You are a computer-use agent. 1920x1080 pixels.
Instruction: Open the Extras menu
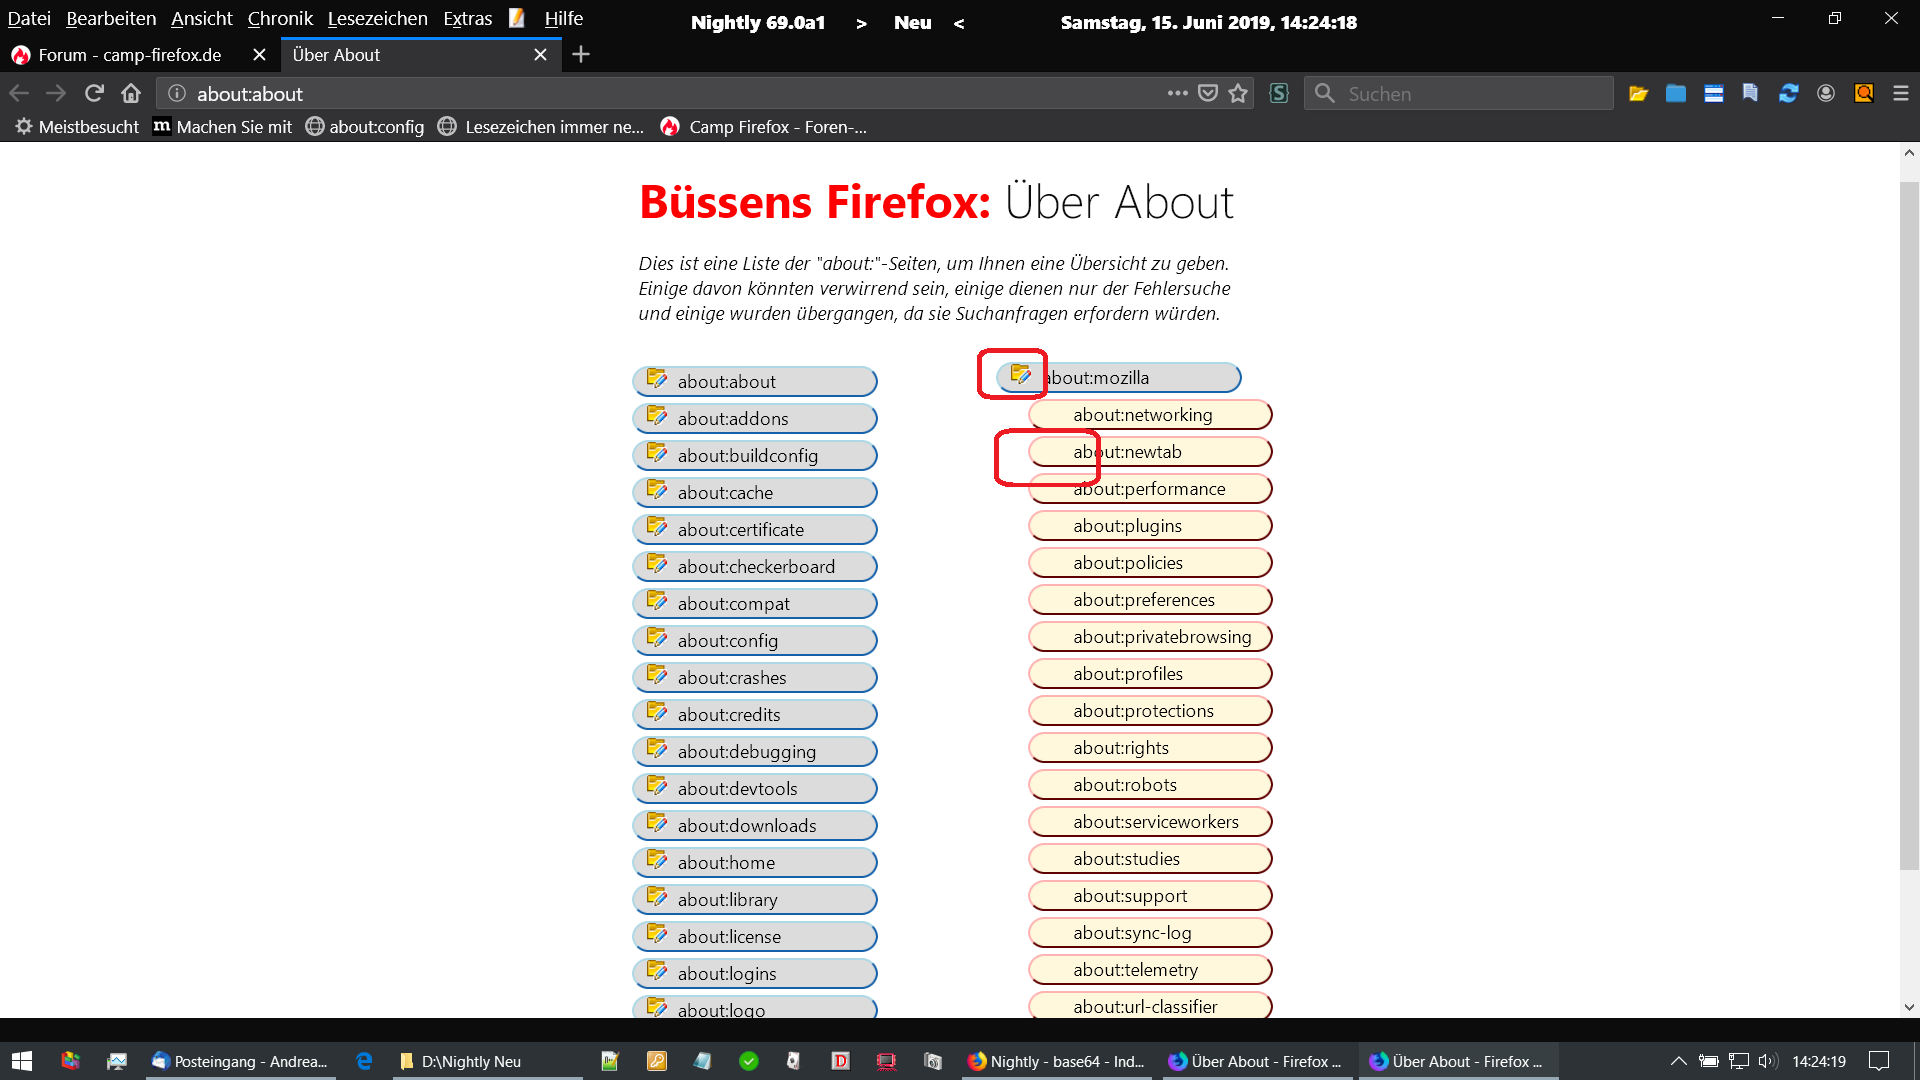pos(467,18)
